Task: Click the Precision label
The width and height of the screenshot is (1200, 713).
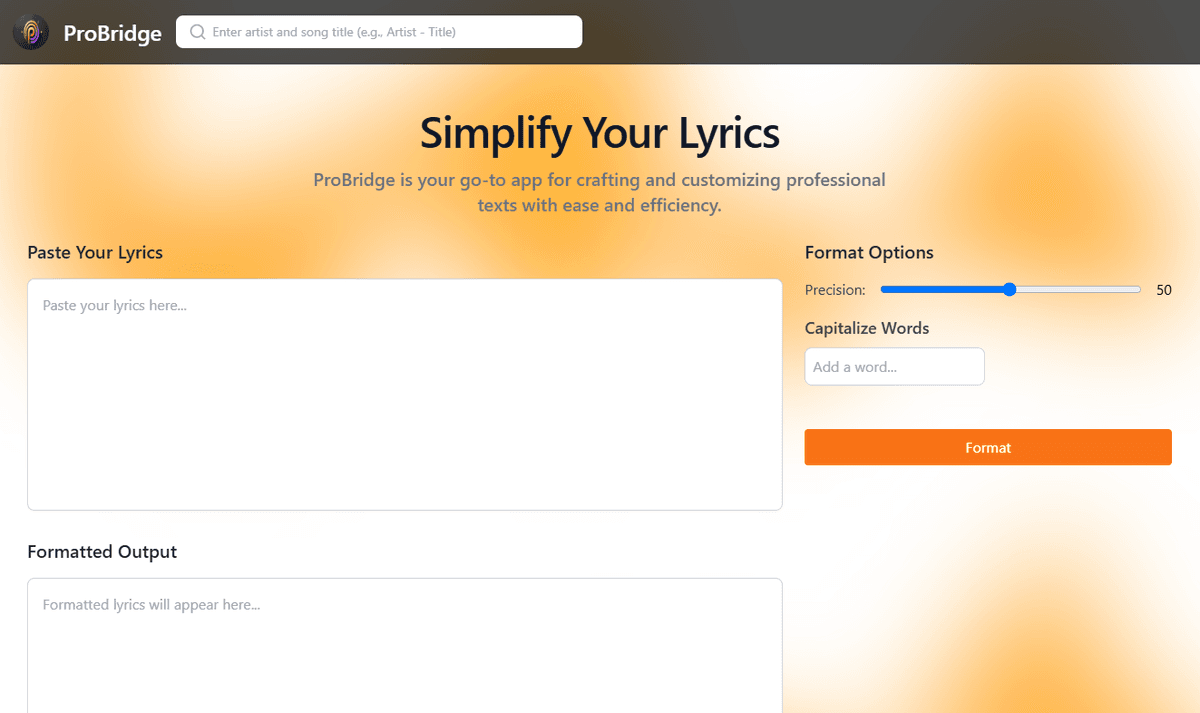Action: pos(835,290)
